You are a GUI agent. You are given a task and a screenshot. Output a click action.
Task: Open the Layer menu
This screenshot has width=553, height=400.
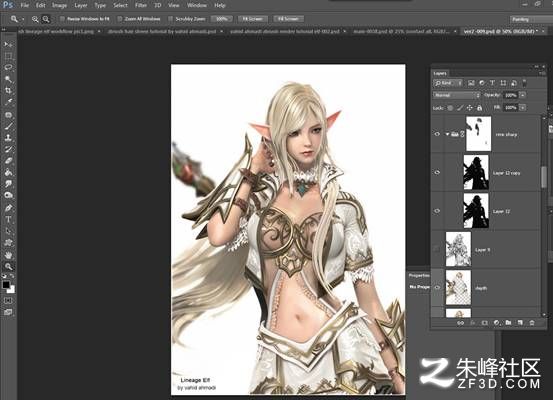(81, 5)
